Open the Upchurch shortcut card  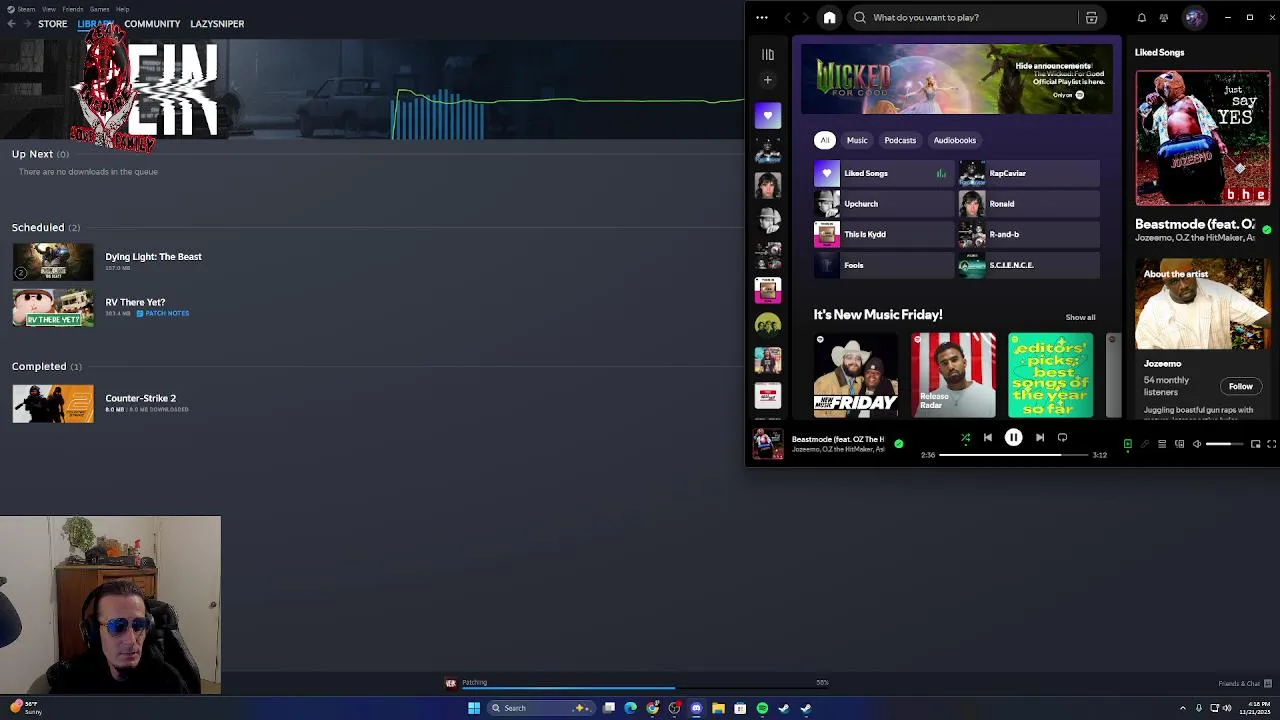click(883, 204)
